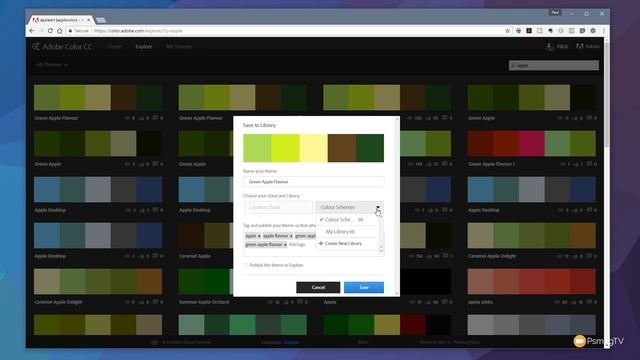Click the 'apple' search field
The height and width of the screenshot is (360, 640).
[x=553, y=65]
